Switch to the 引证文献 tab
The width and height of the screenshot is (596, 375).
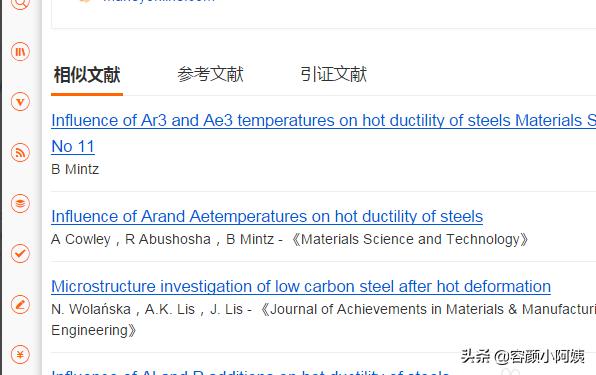tap(333, 74)
